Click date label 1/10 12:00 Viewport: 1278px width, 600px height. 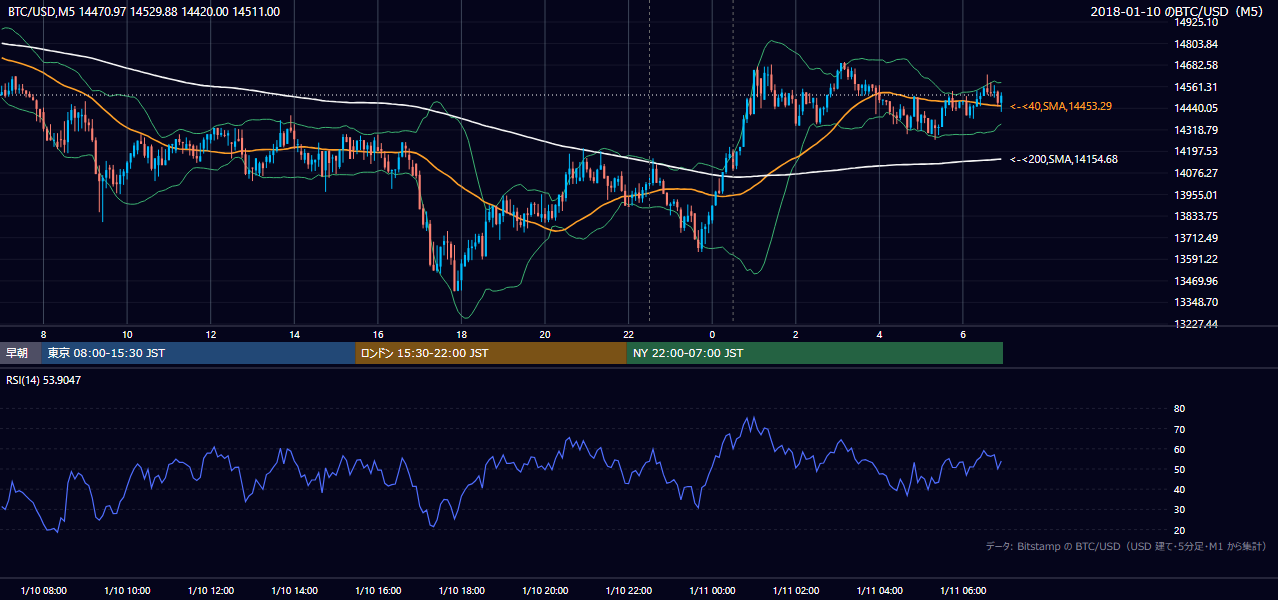(x=210, y=590)
